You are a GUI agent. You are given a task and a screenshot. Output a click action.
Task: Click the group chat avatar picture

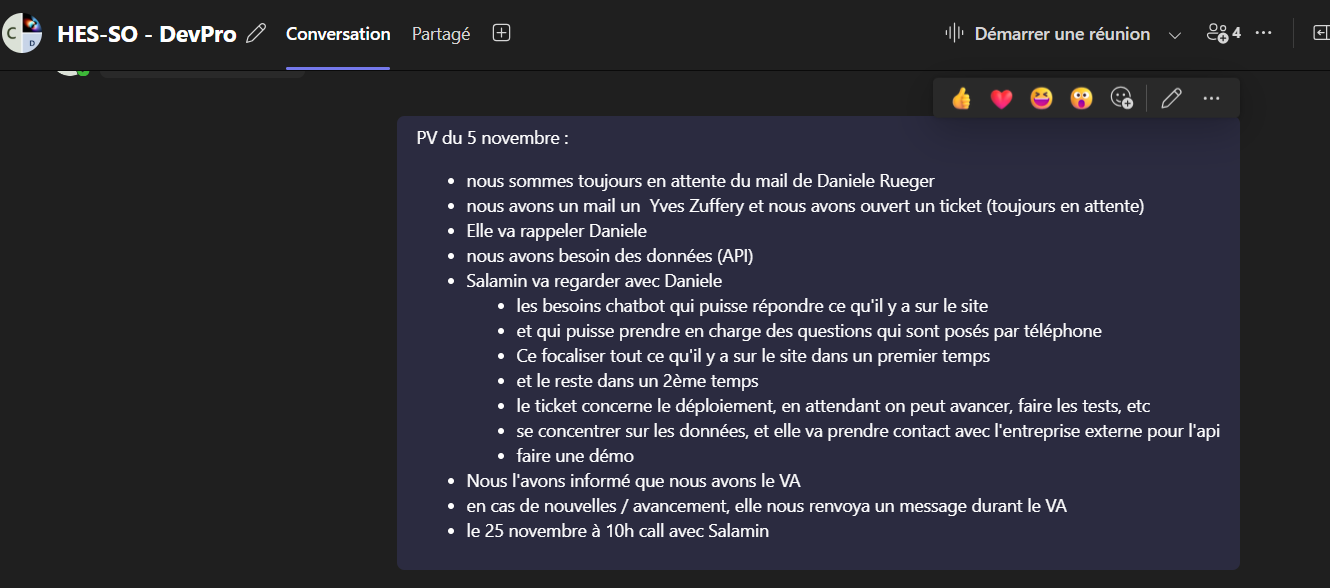(x=22, y=34)
